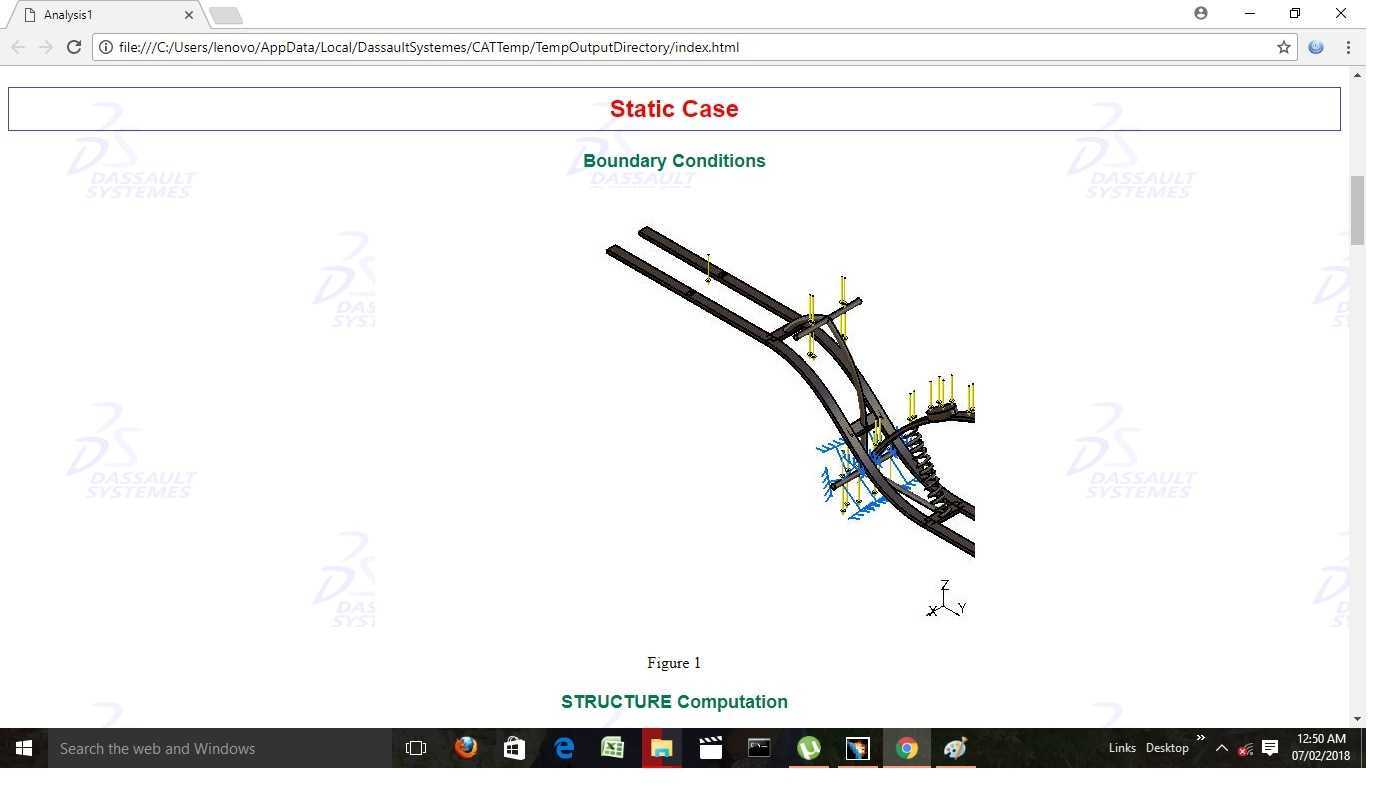Open Microsoft Edge from the taskbar

(x=564, y=748)
